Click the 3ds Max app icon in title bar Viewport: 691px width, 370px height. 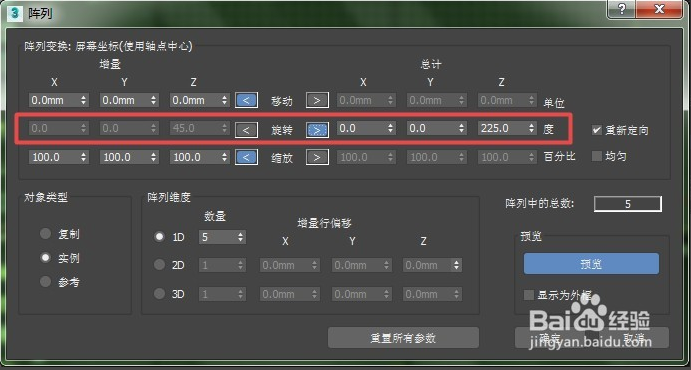point(16,13)
